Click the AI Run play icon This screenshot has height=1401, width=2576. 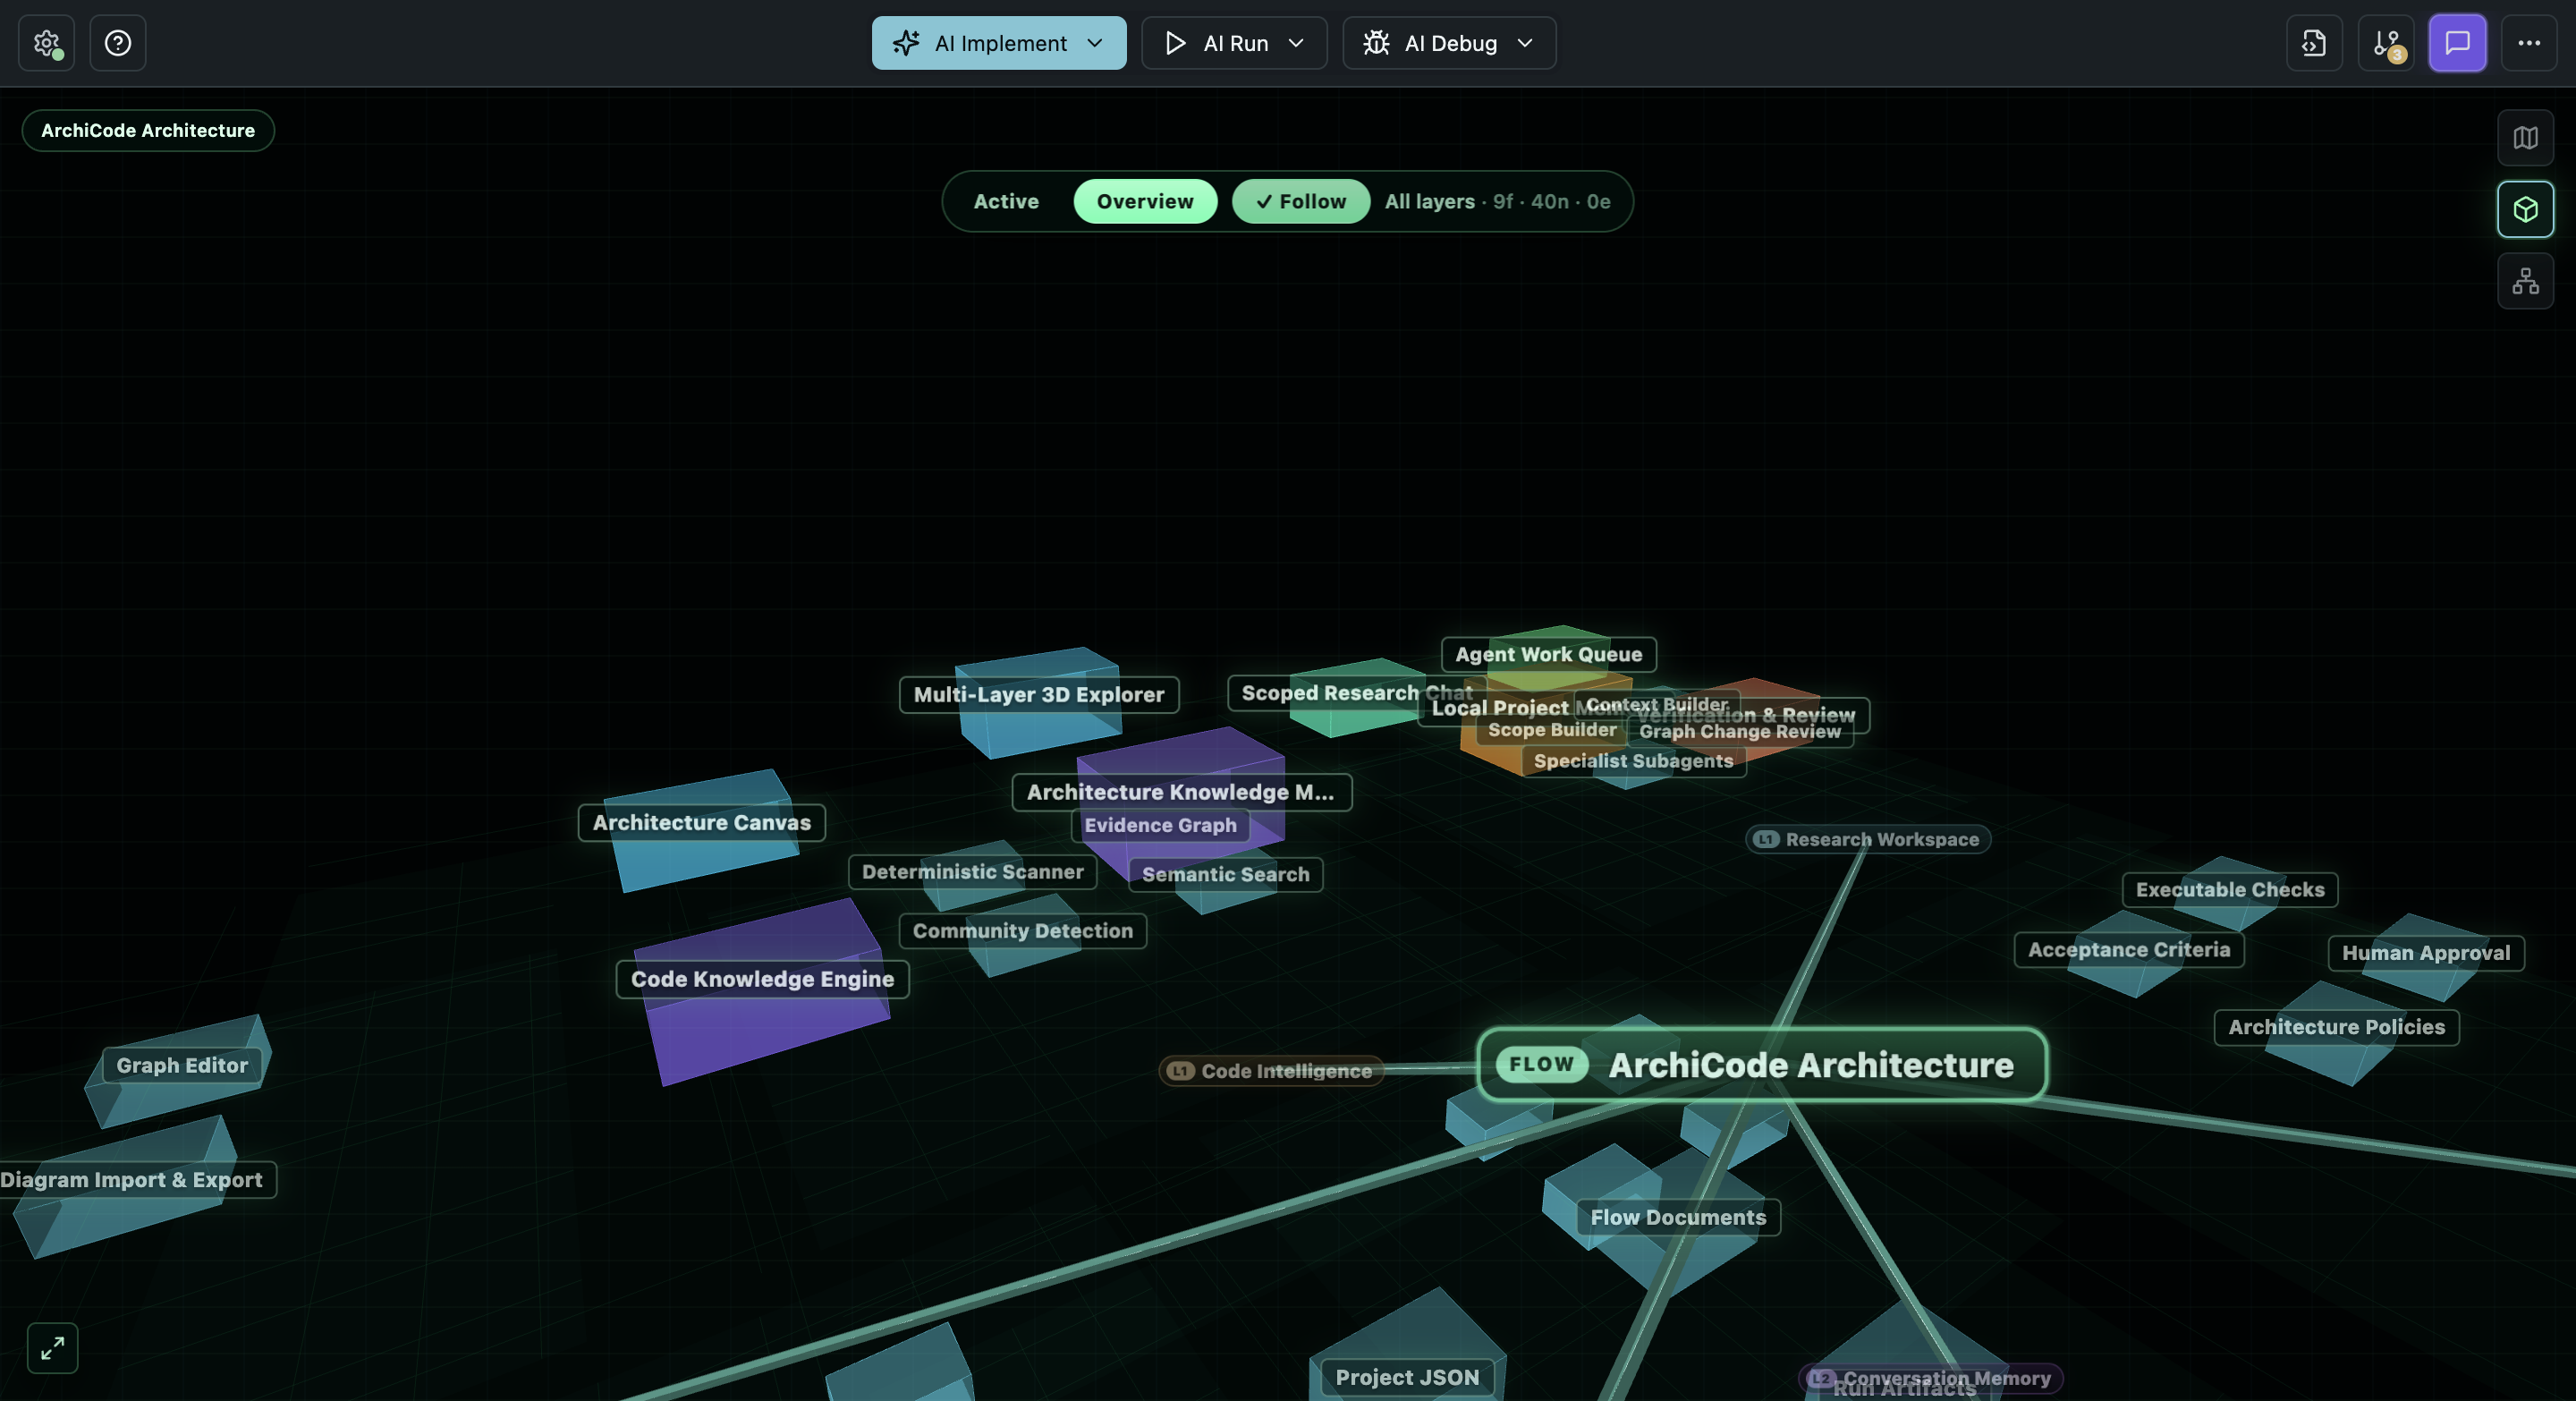(1176, 43)
